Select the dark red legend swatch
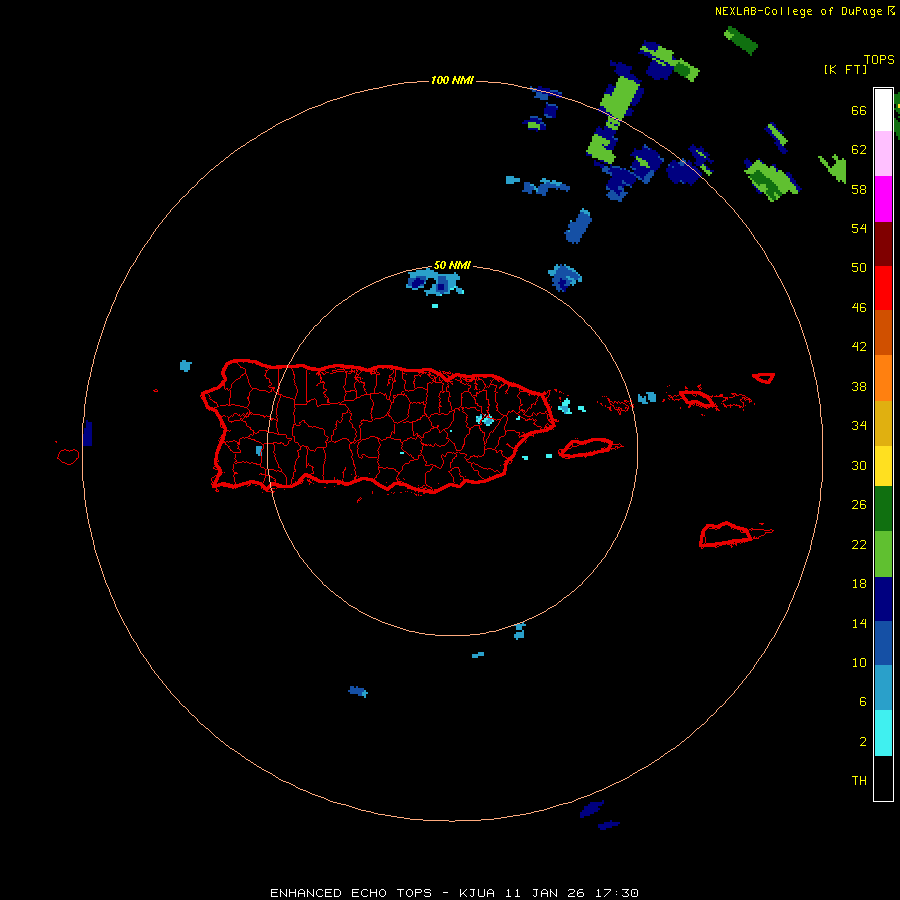900x900 pixels. 883,243
